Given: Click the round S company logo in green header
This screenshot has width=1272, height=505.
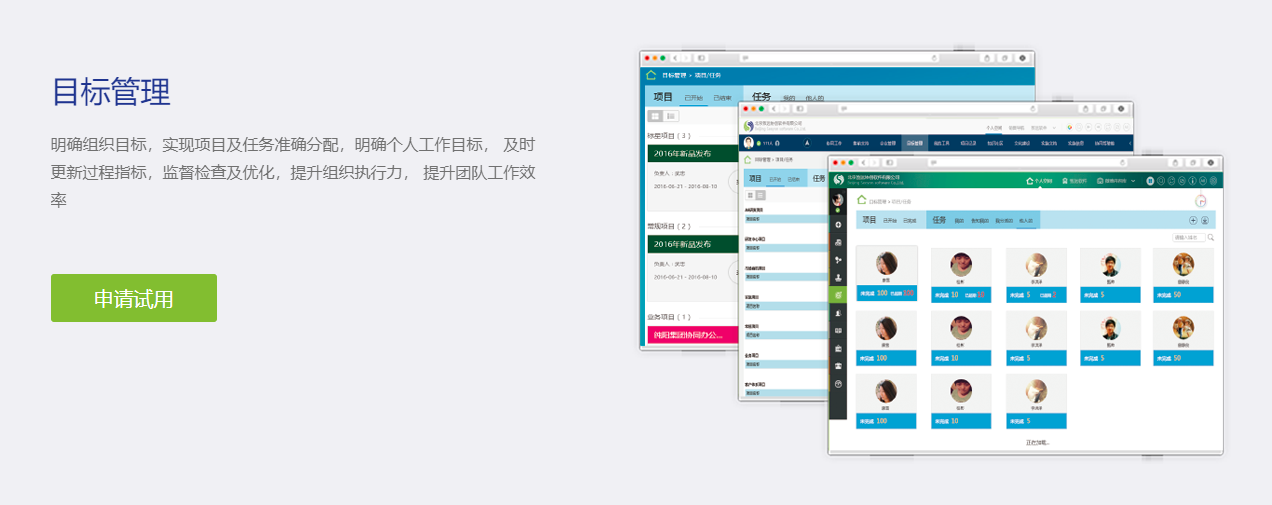Looking at the screenshot, I should (x=838, y=180).
